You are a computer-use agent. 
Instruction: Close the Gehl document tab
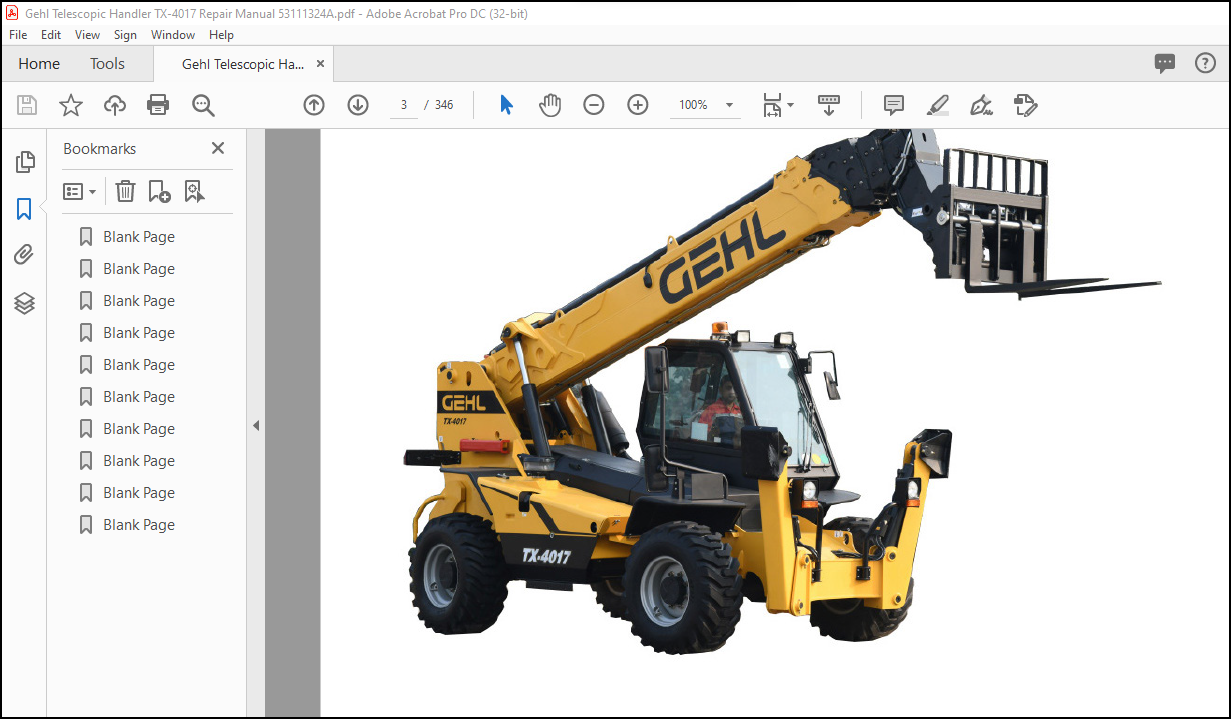320,63
